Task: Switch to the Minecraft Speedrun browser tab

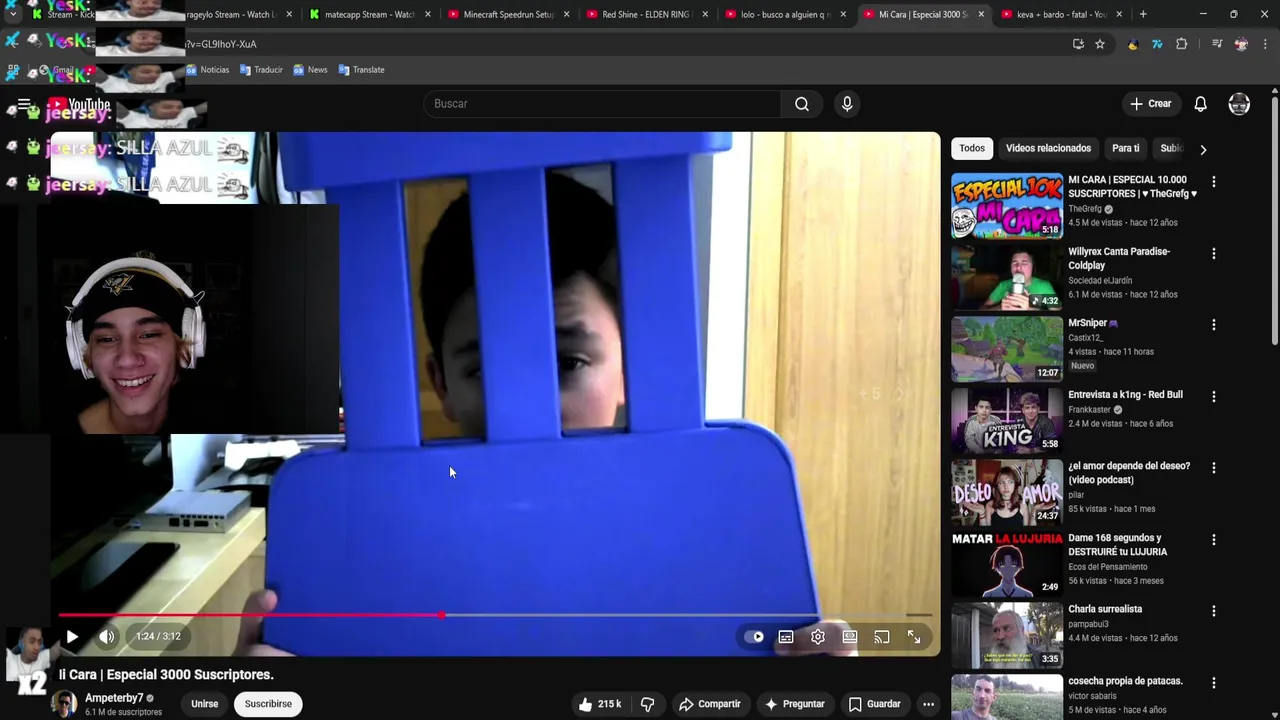Action: (x=508, y=14)
